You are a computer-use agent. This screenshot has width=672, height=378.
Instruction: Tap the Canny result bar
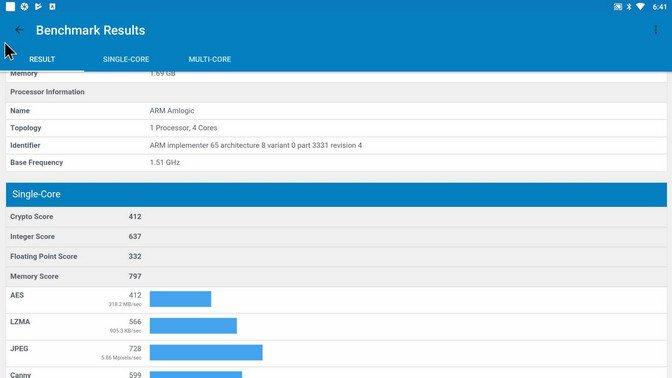(196, 375)
